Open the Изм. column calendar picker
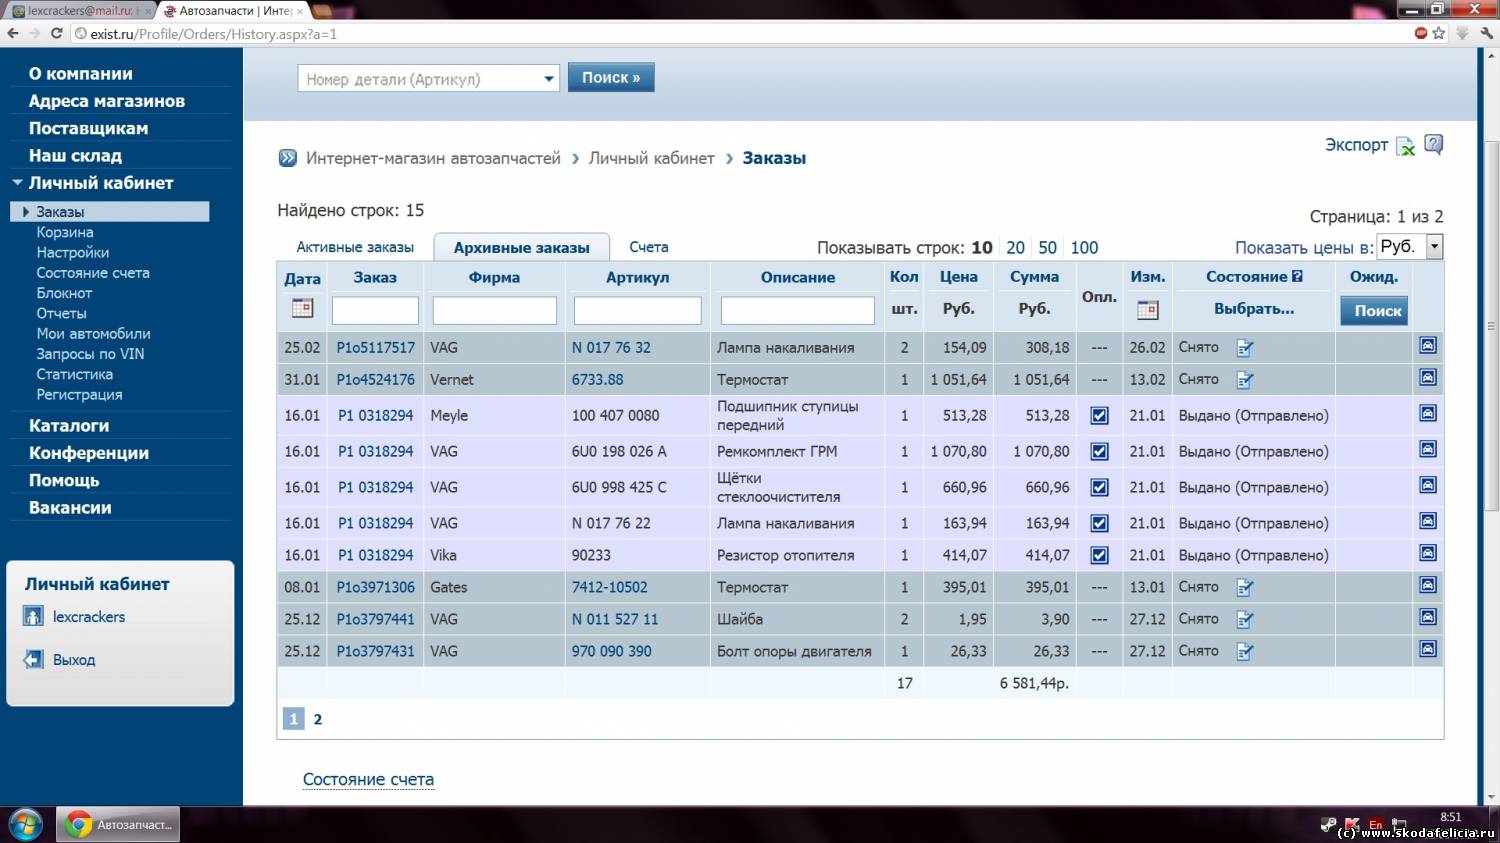The image size is (1500, 843). (x=1147, y=310)
